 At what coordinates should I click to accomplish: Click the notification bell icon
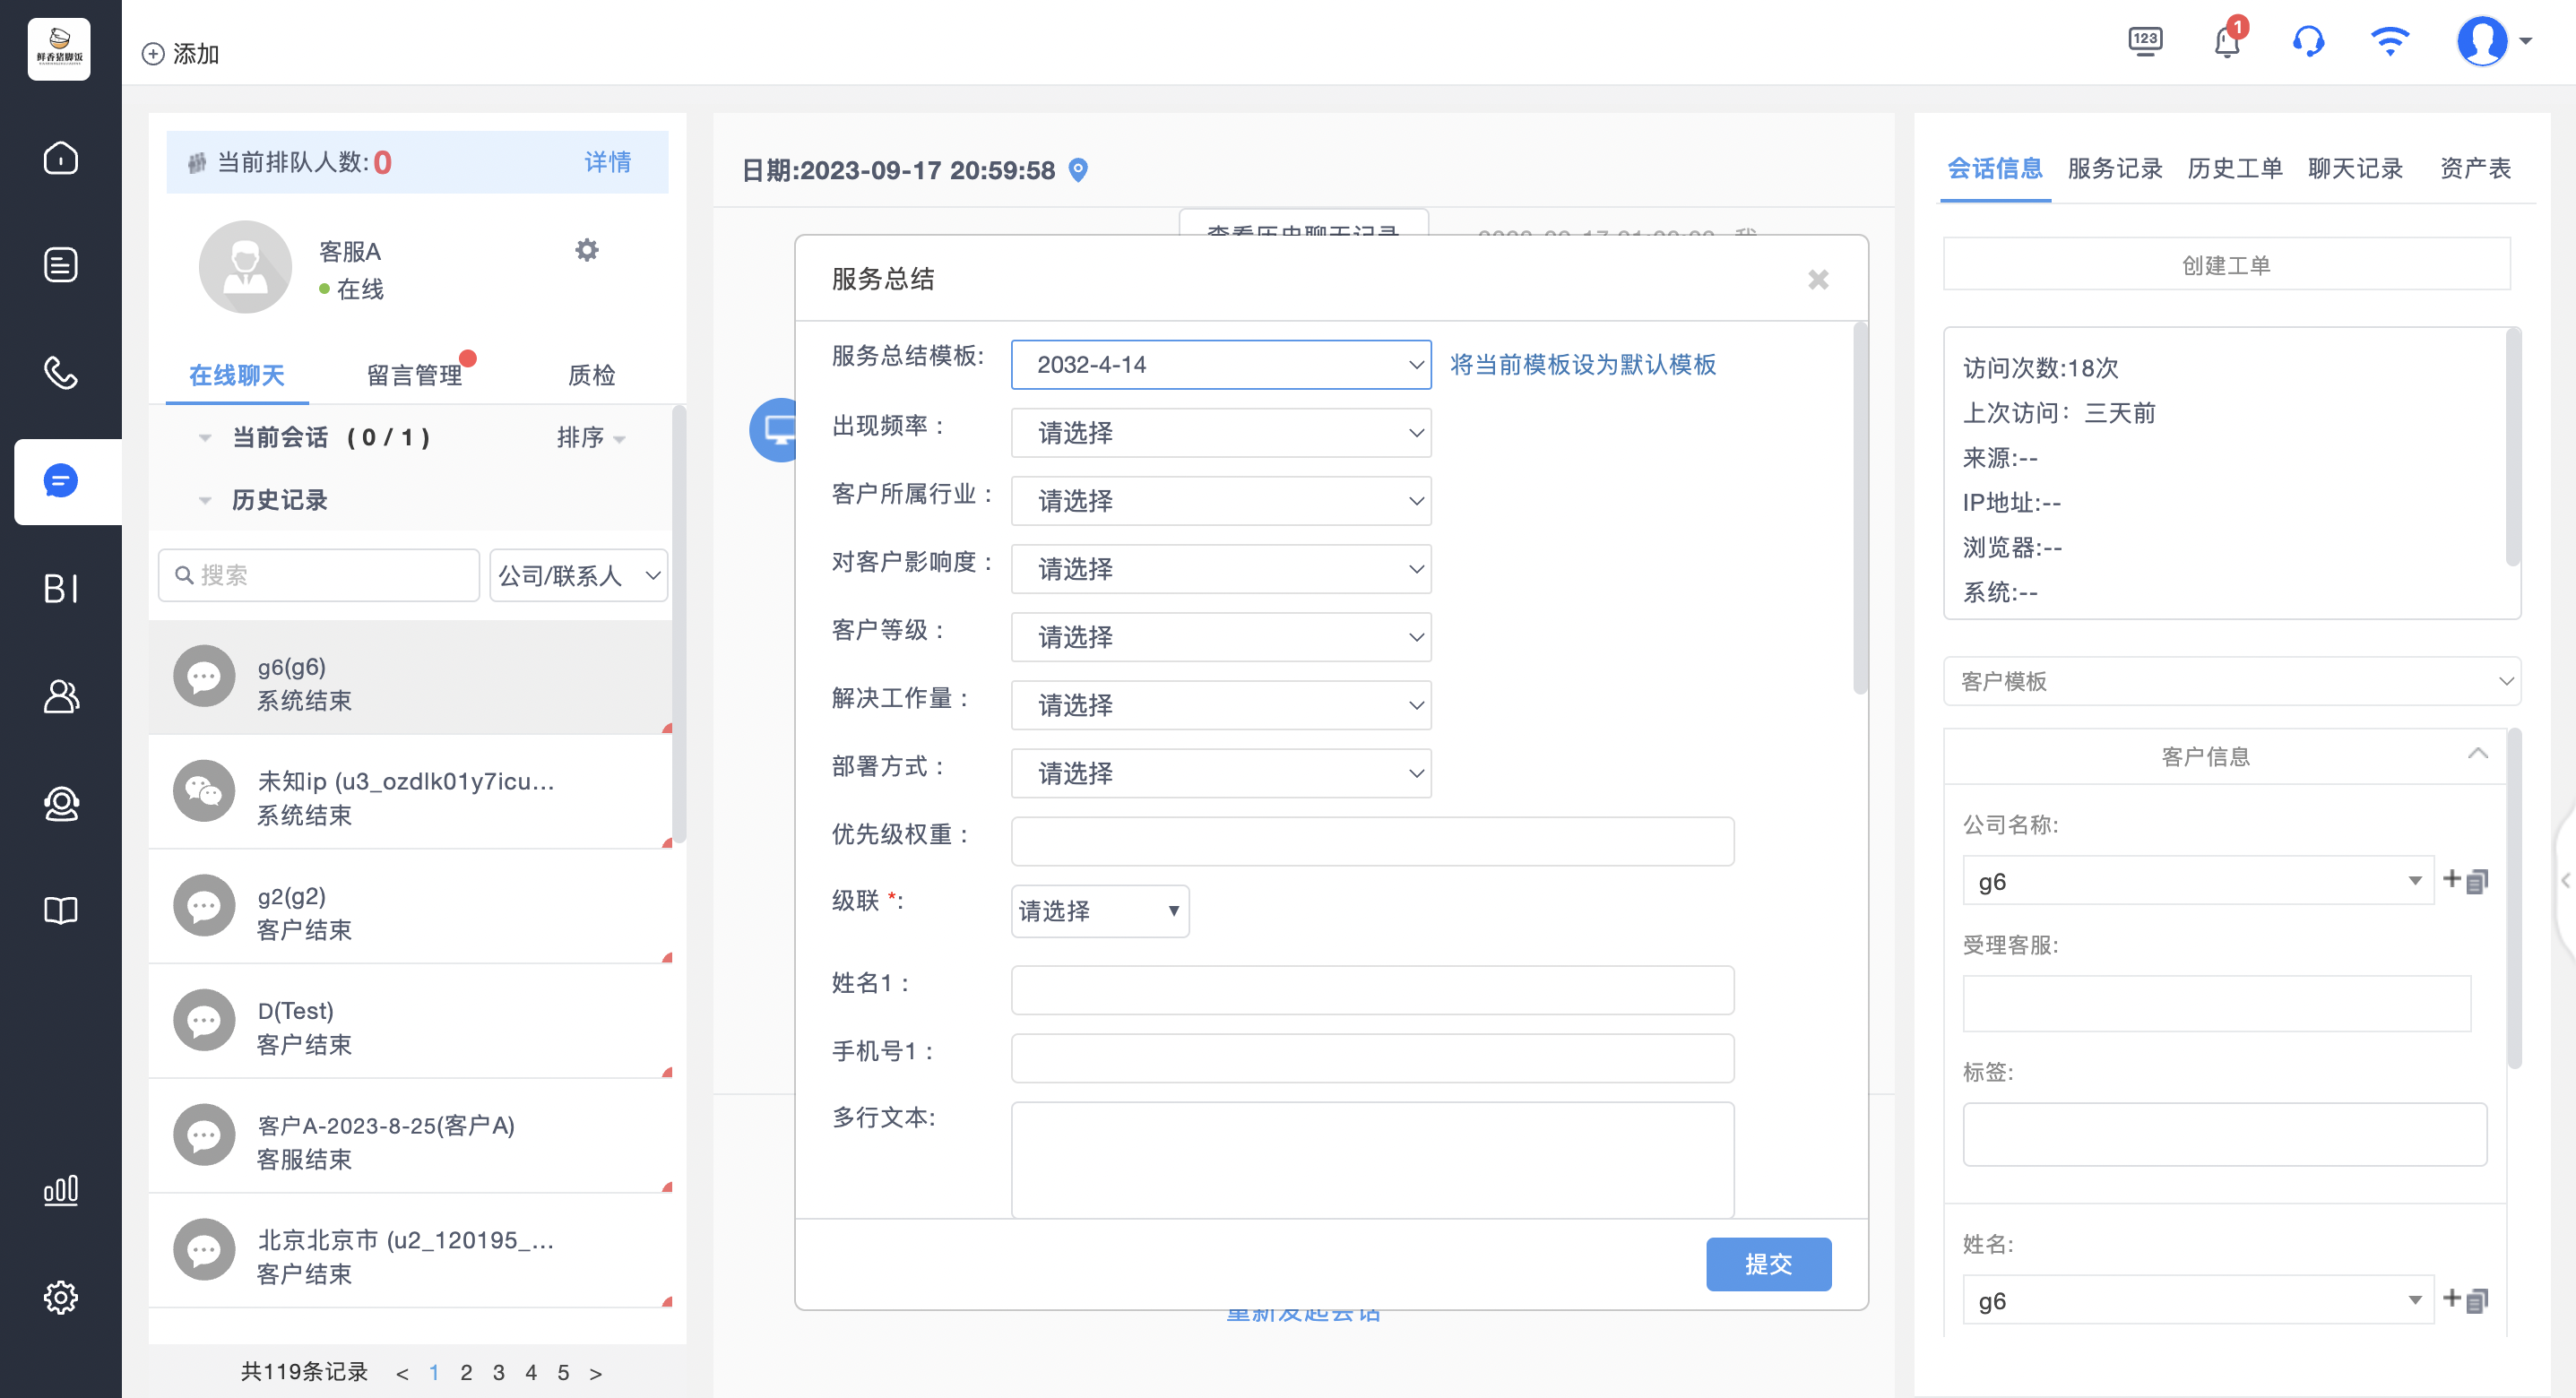pyautogui.click(x=2227, y=42)
